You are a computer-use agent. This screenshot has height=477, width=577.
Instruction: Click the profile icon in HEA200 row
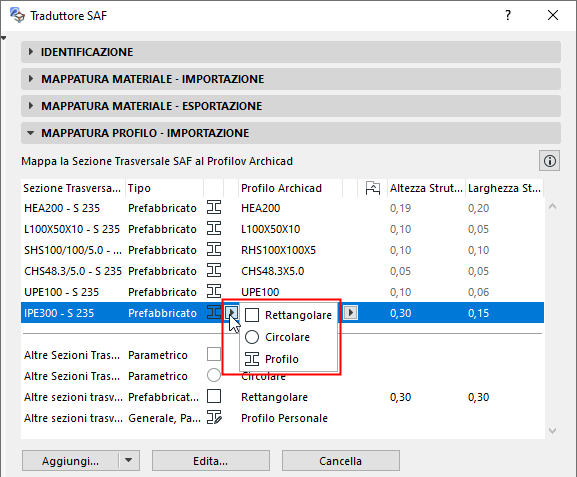point(214,208)
